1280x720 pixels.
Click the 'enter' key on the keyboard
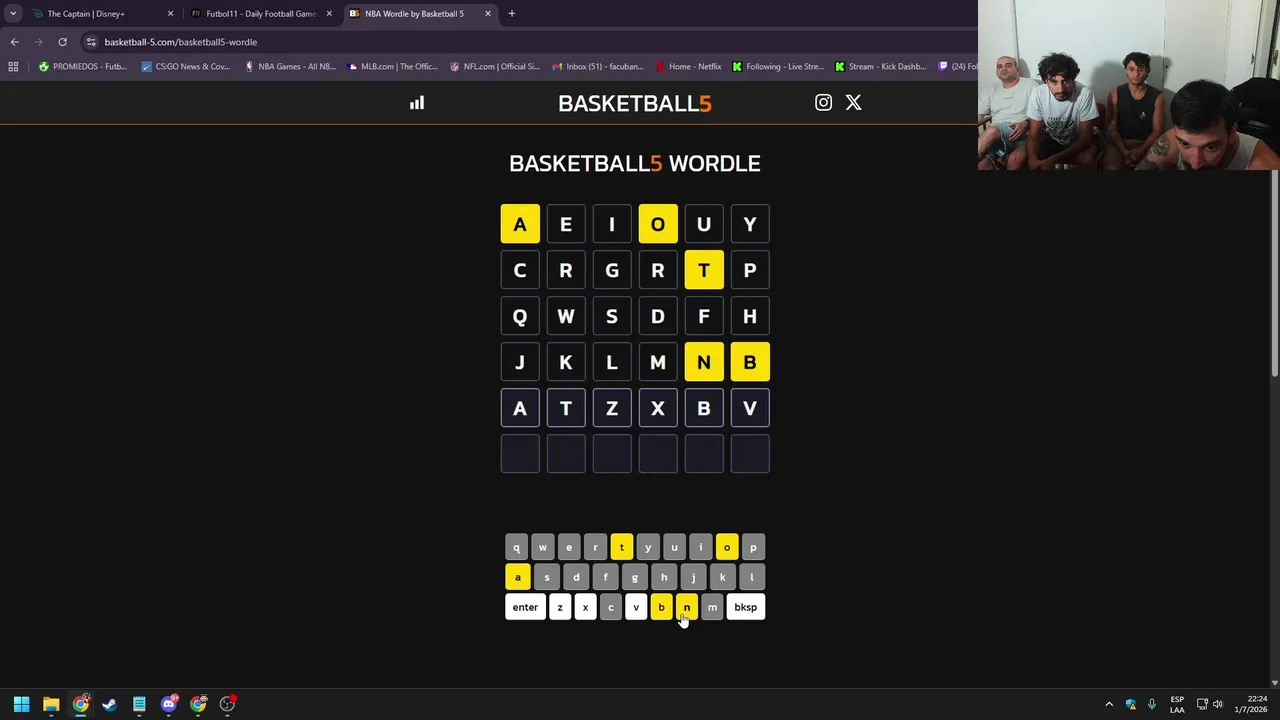(x=525, y=607)
